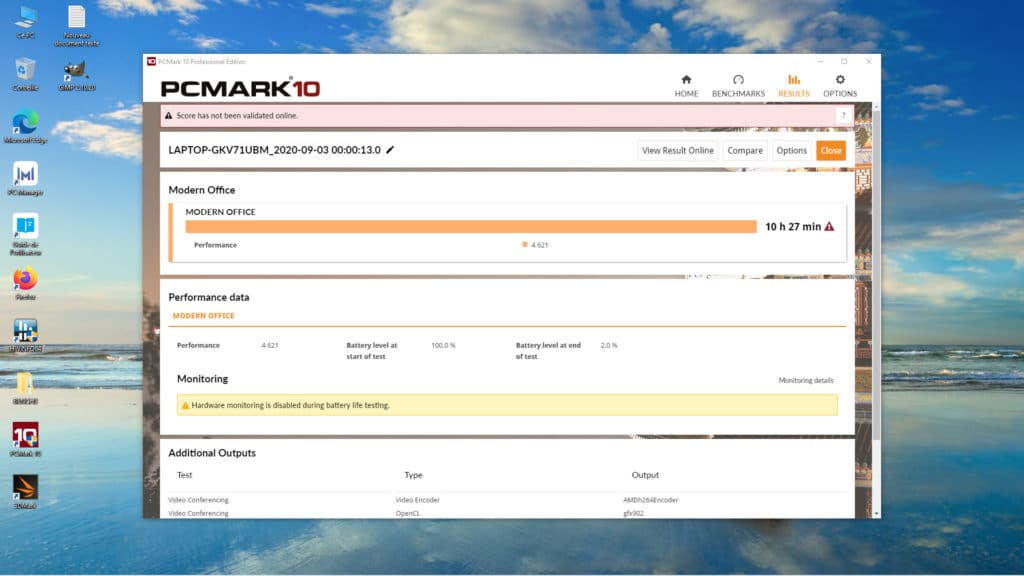The height and width of the screenshot is (576, 1024).
Task: Click OpenCL type cell
Action: click(x=408, y=513)
